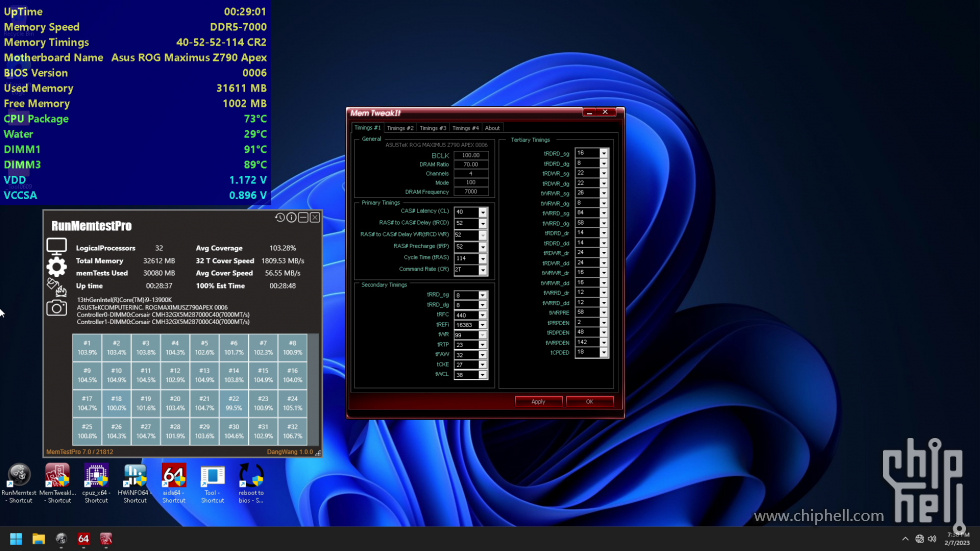Click the RunMemtestPro tile grid scrollbar
This screenshot has height=551, width=980.
point(314,389)
